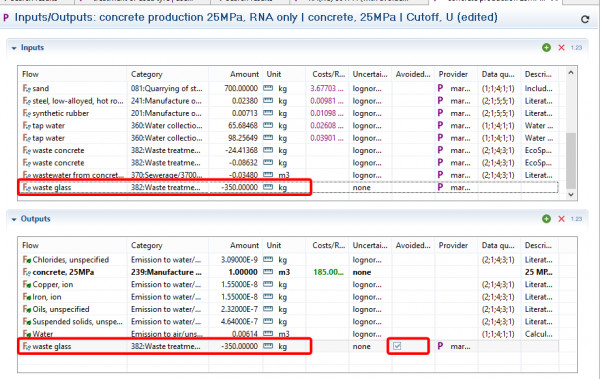Click provider icon in Inputs waste glass row
This screenshot has width=600, height=379.
pos(440,187)
